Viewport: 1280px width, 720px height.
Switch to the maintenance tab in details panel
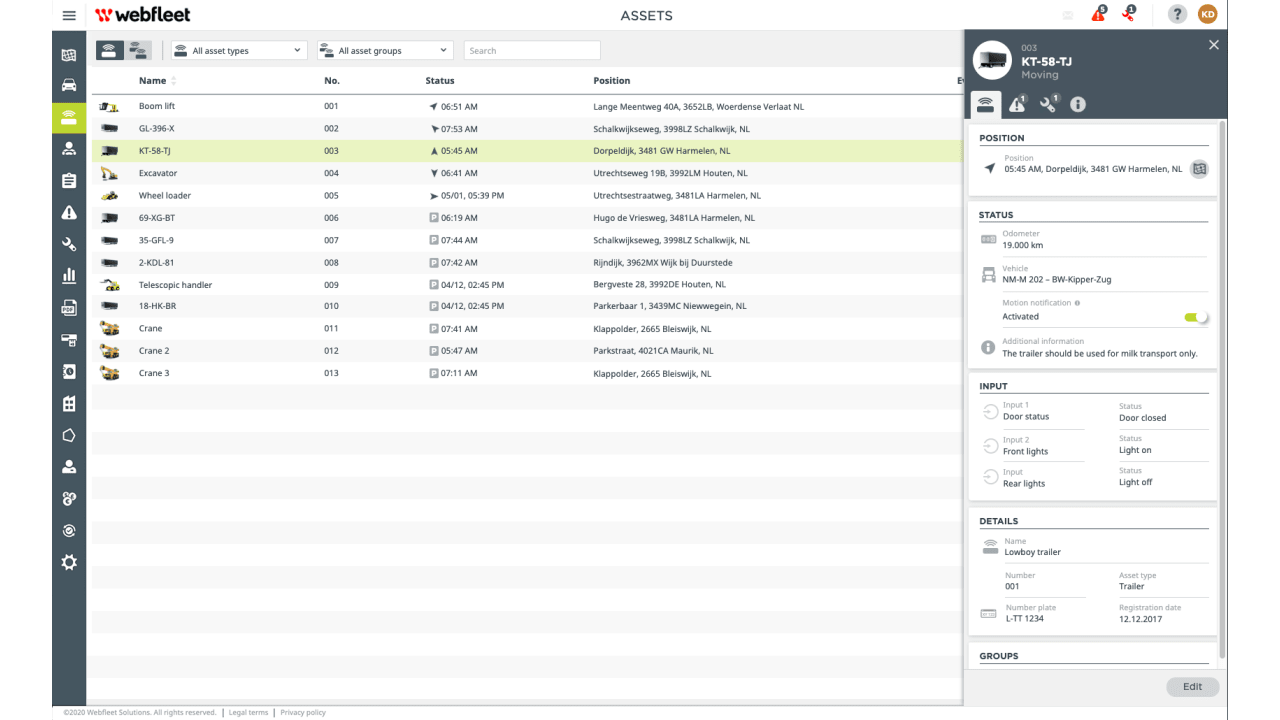pyautogui.click(x=1049, y=104)
